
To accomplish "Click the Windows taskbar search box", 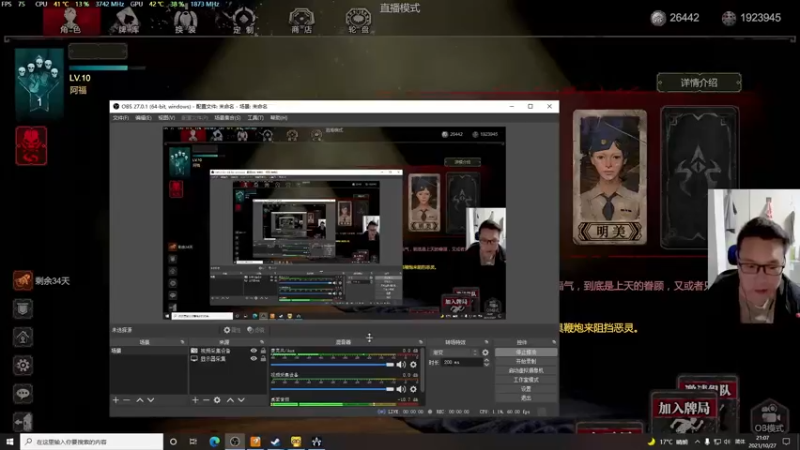I will click(92, 442).
